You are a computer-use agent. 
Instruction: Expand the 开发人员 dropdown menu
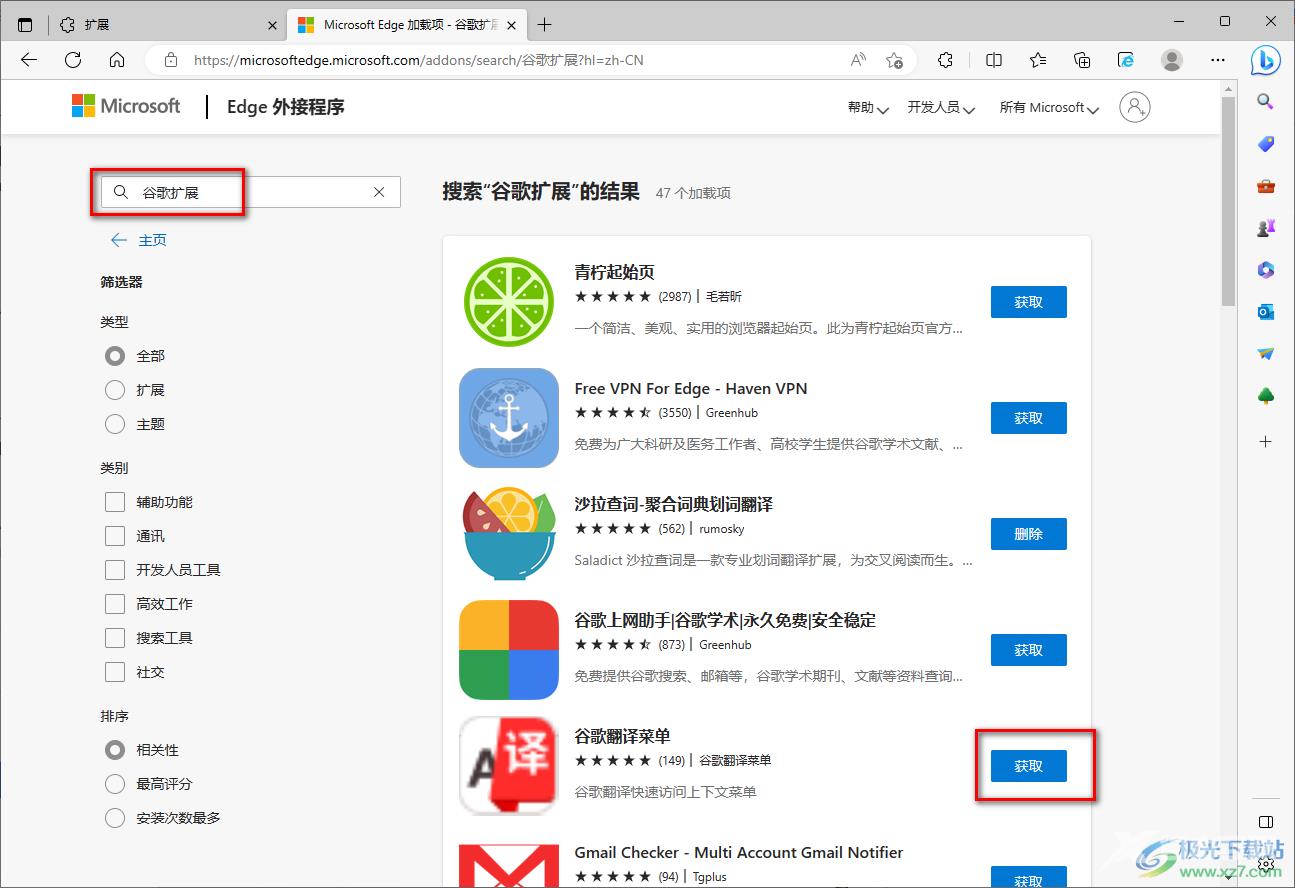[x=941, y=107]
